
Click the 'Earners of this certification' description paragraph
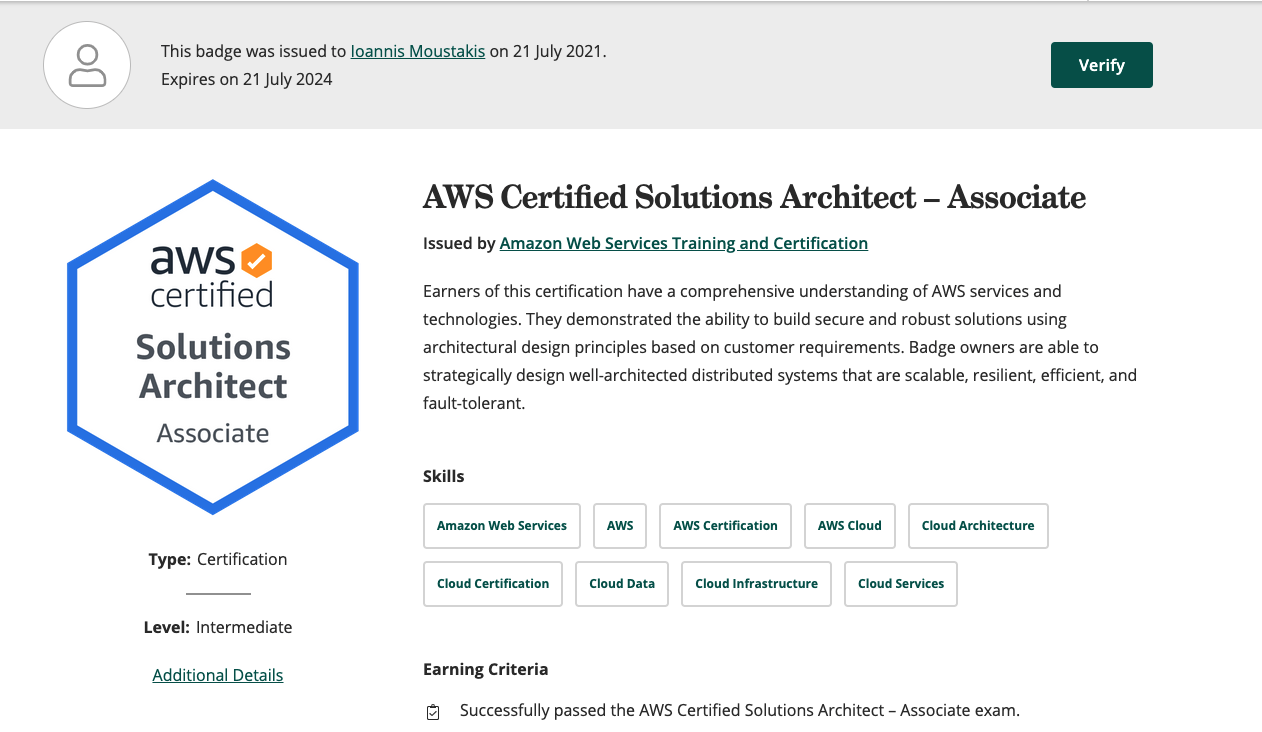point(780,347)
